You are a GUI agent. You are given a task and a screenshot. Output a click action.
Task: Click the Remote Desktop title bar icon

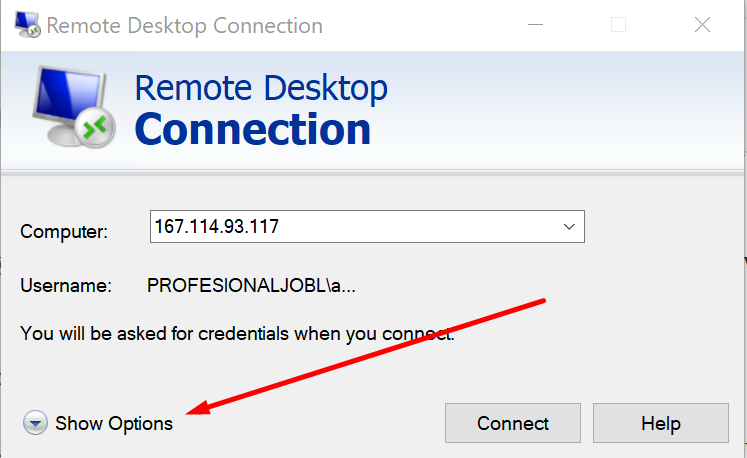[27, 25]
